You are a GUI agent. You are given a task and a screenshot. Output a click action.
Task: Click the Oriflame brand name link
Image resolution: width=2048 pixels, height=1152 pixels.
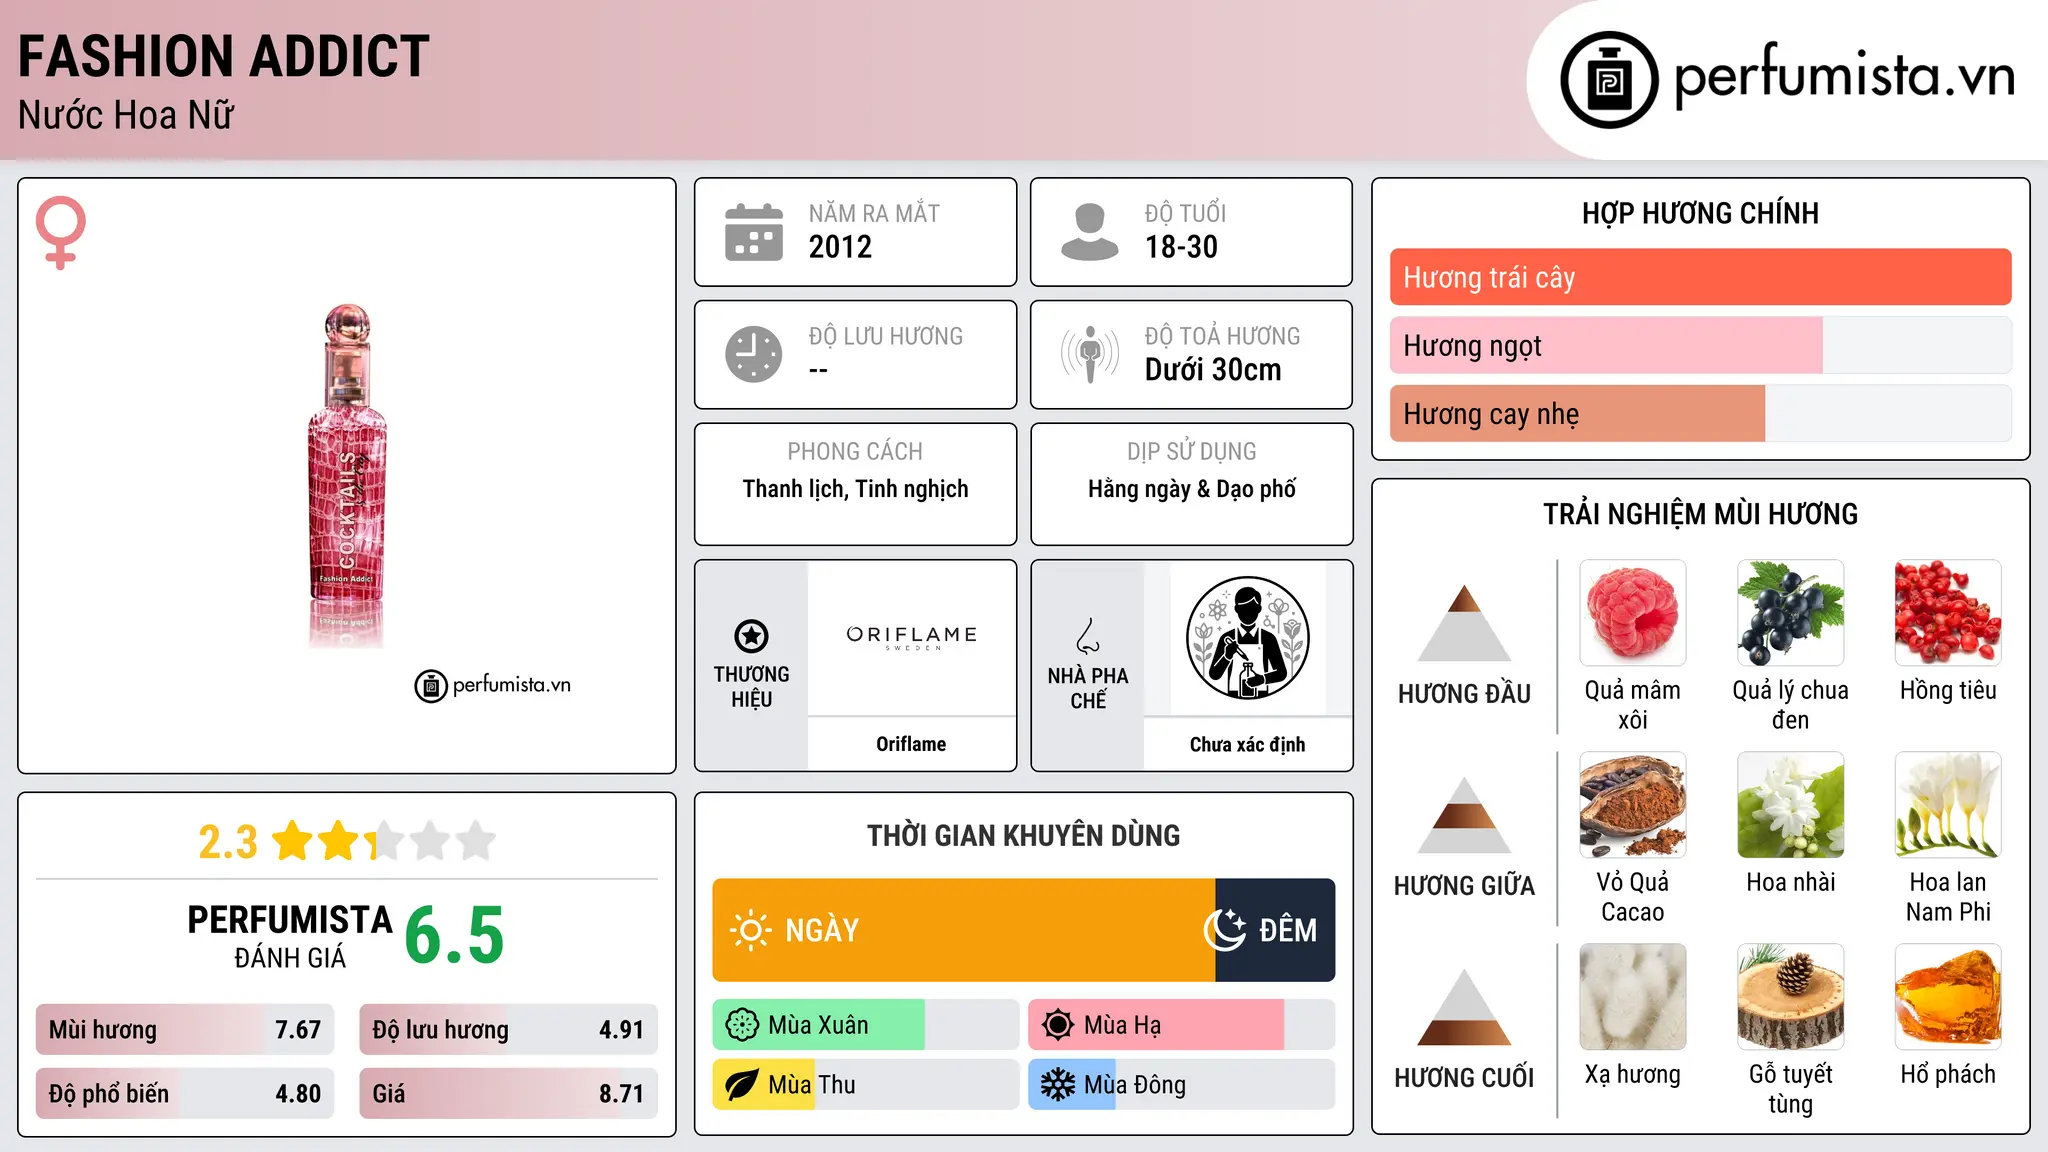pos(911,744)
